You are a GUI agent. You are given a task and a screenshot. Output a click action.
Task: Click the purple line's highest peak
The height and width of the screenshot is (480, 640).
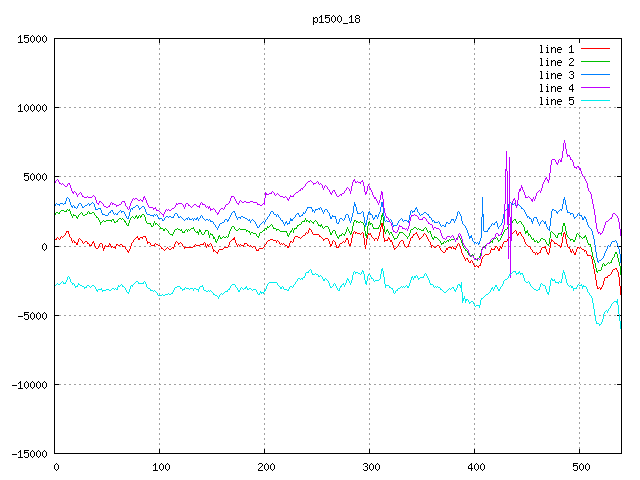pos(564,142)
